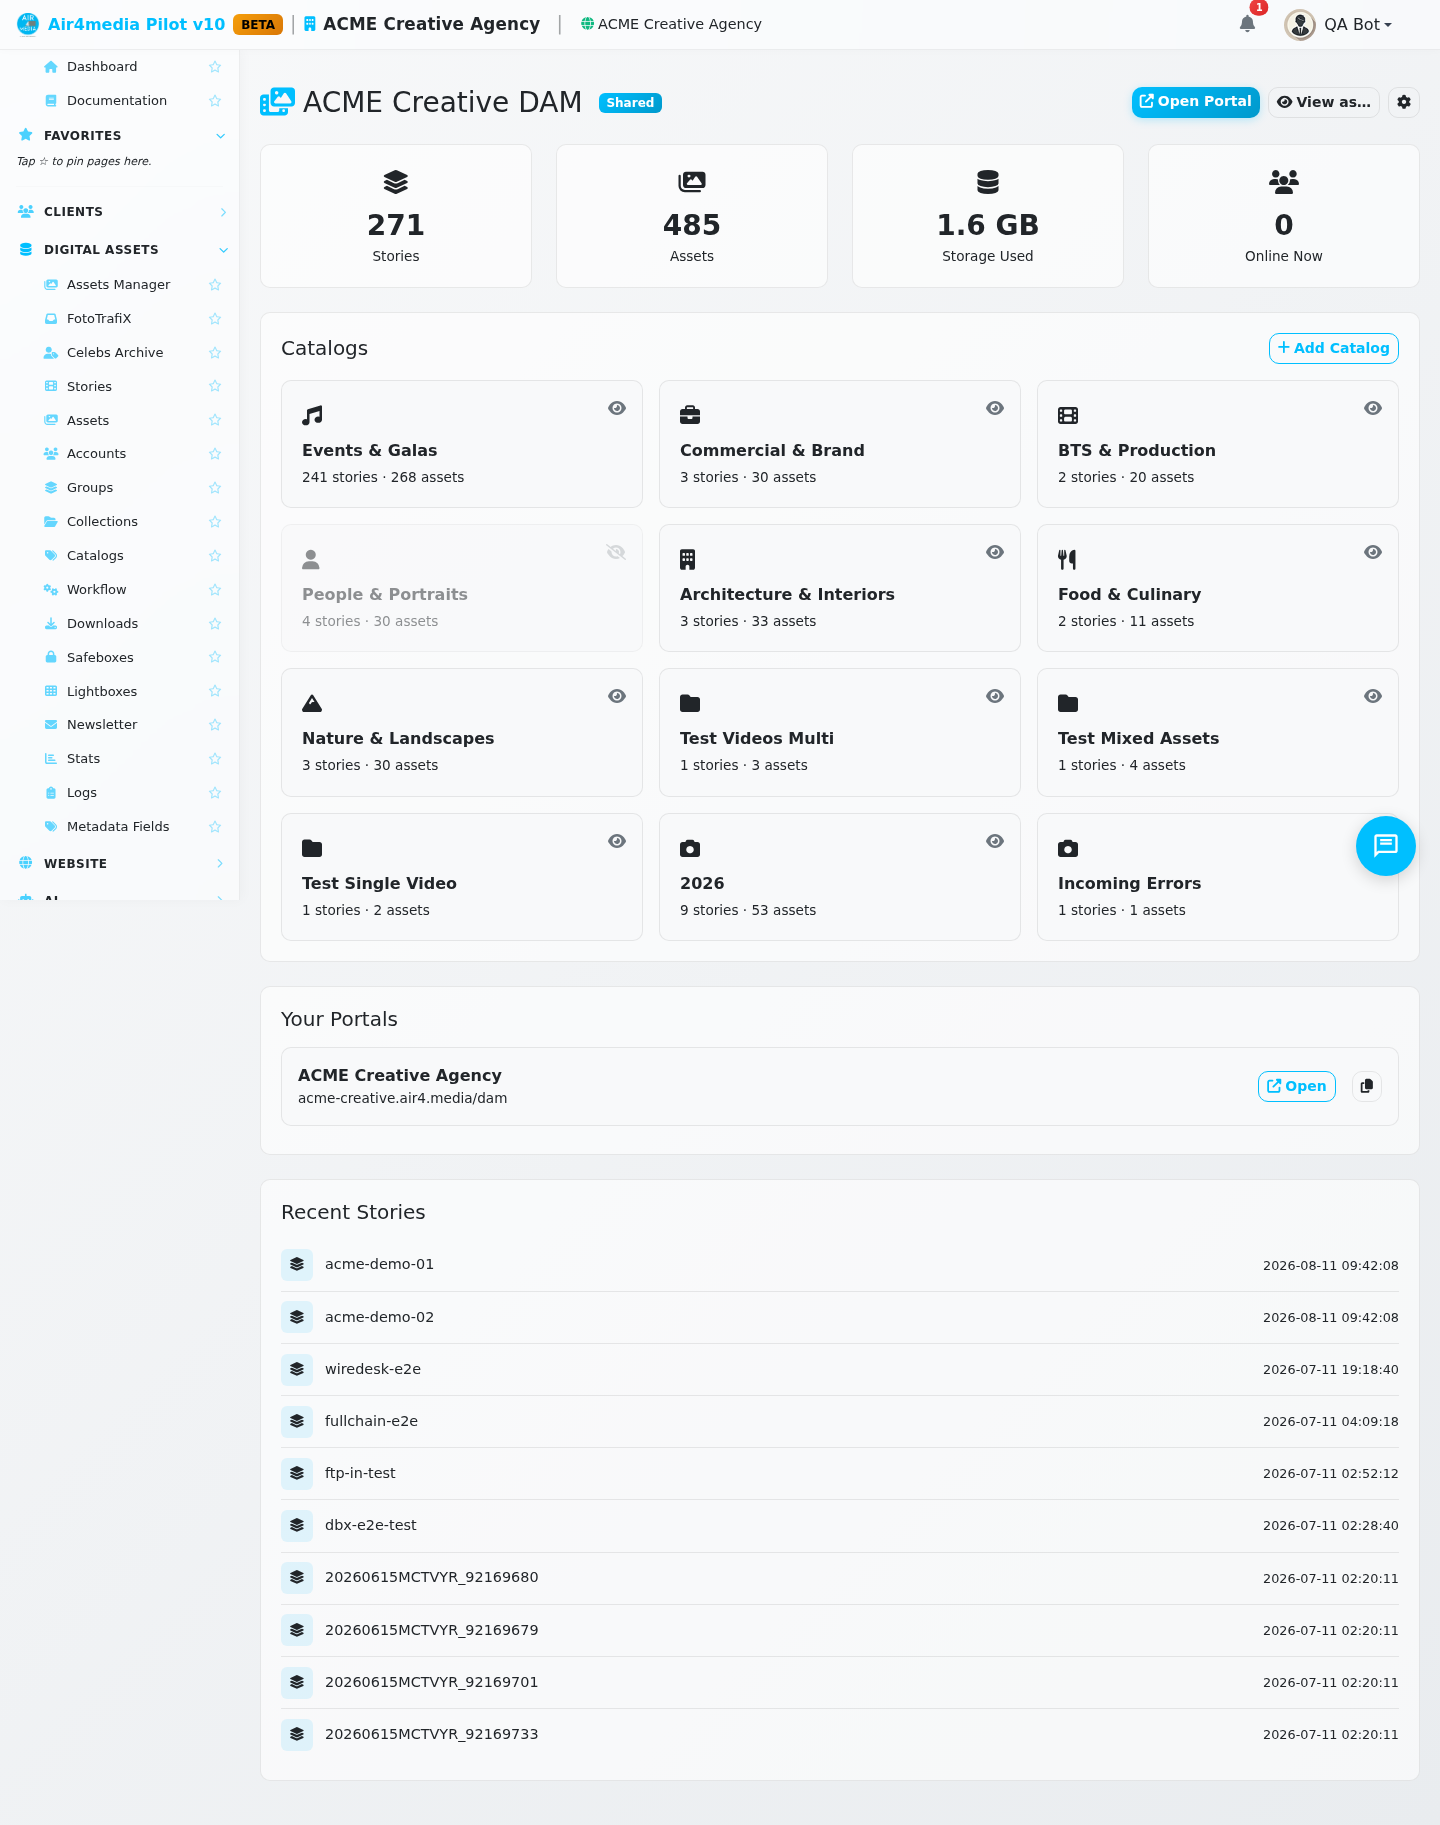
Task: Open the ACME Creative Agency portal
Action: pyautogui.click(x=1296, y=1086)
